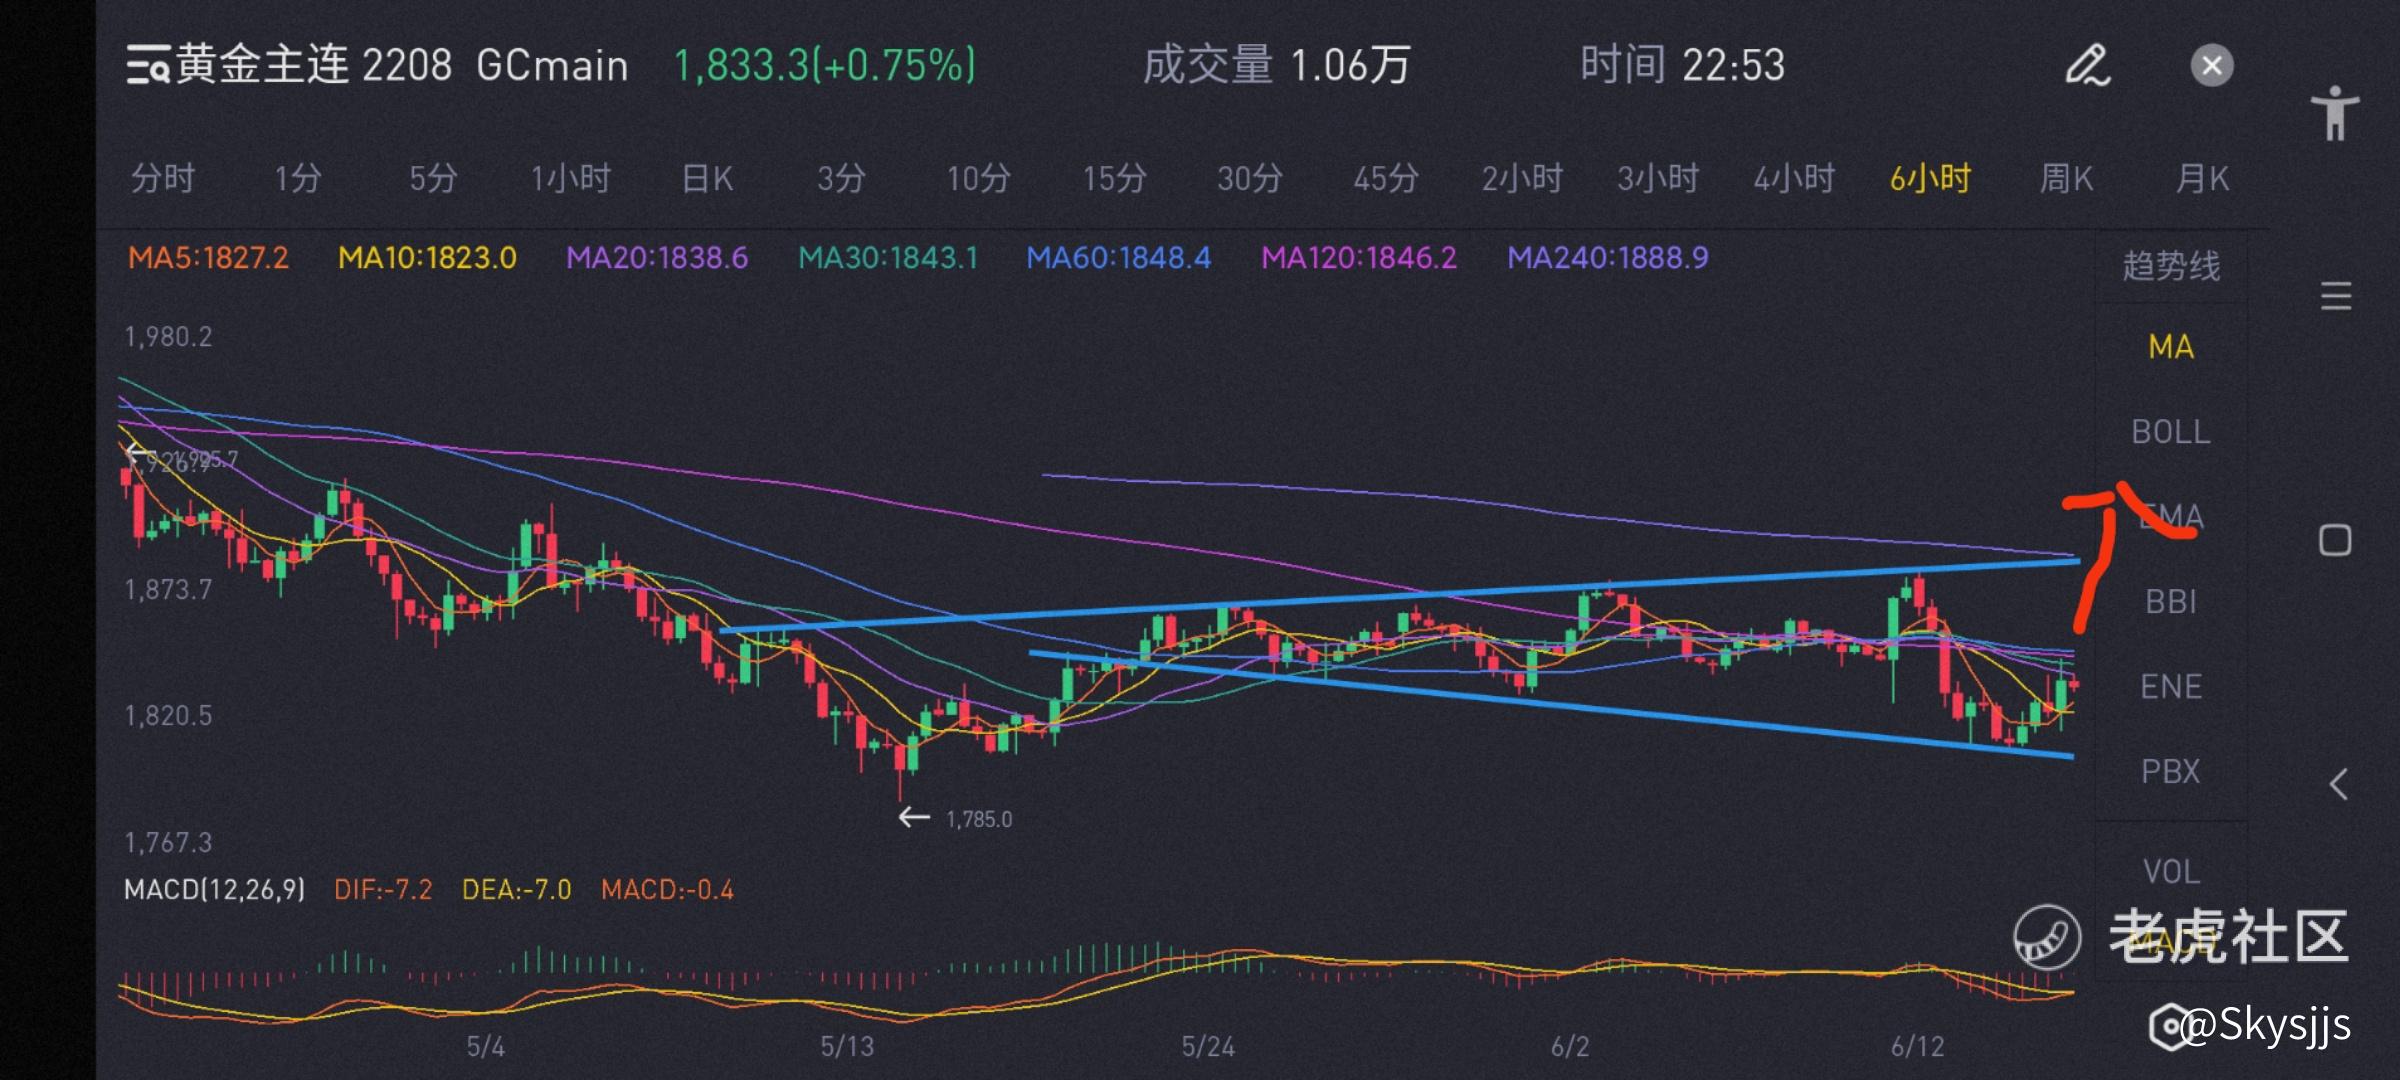
Task: Select the 周K weekly tab
Action: coord(2065,179)
